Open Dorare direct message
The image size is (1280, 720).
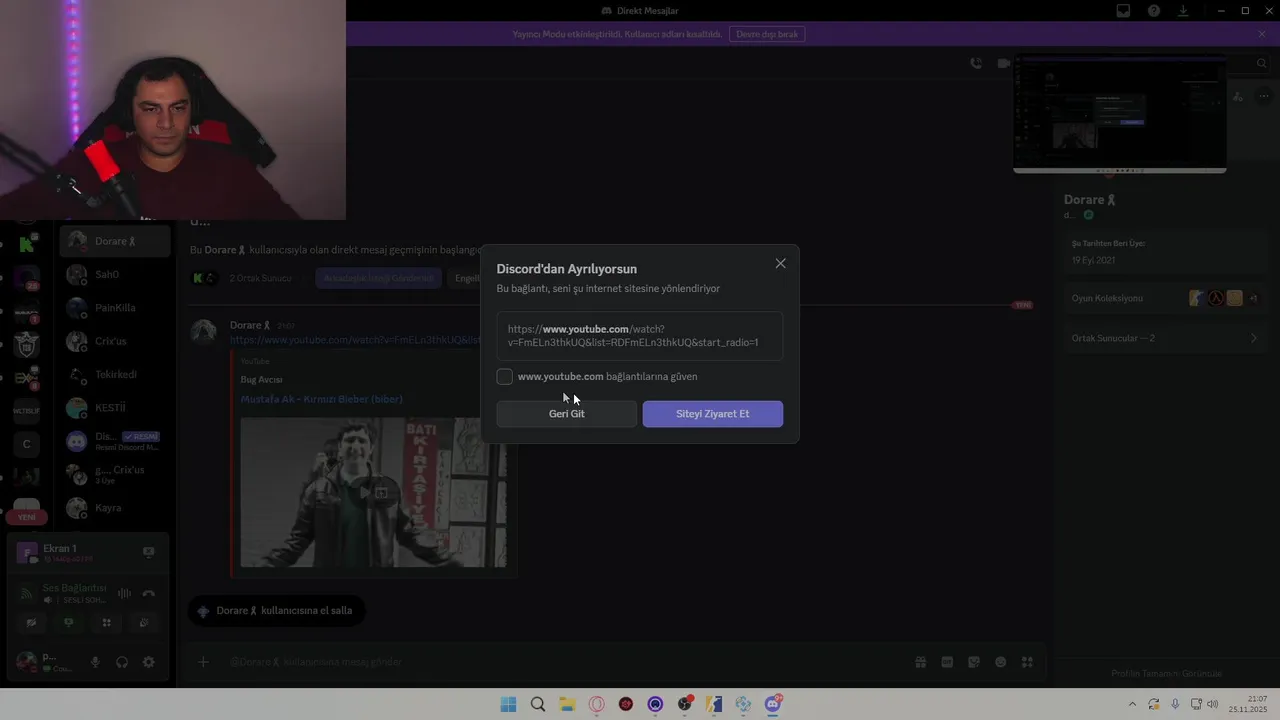[x=115, y=241]
